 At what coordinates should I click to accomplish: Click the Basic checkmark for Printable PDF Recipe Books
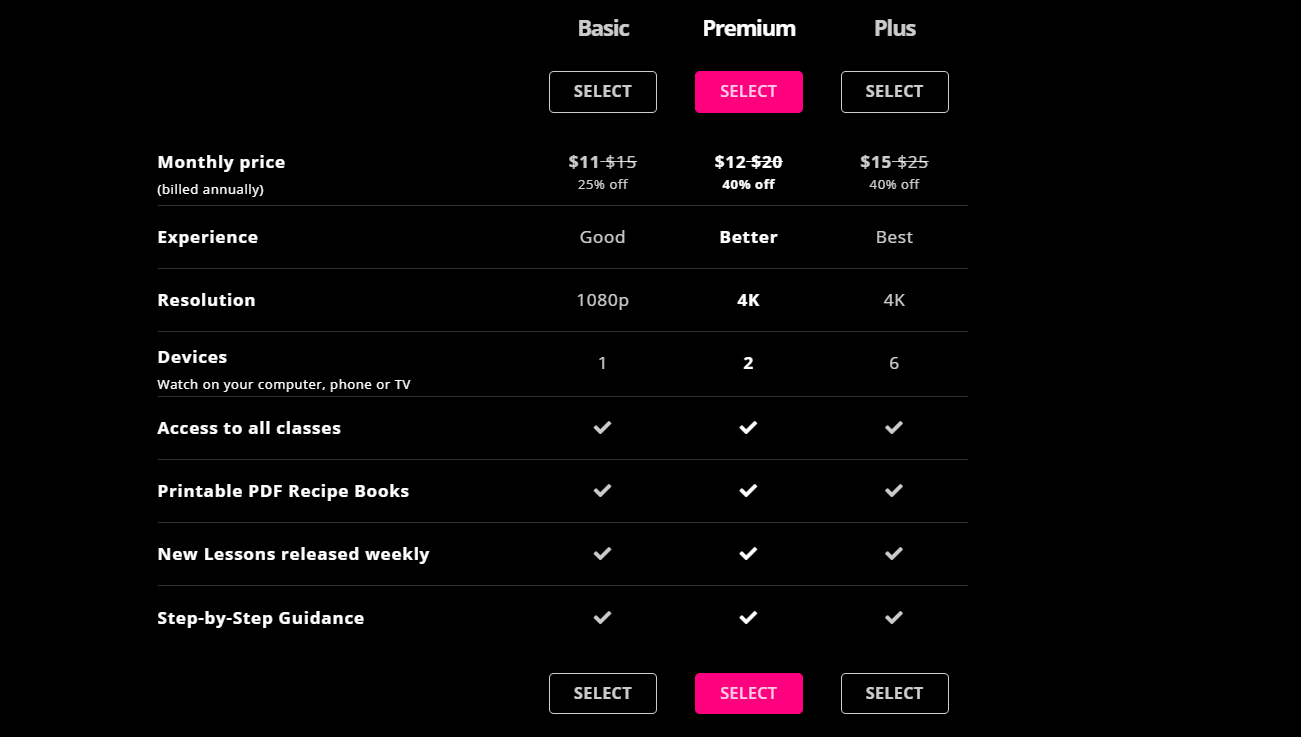[x=602, y=491]
